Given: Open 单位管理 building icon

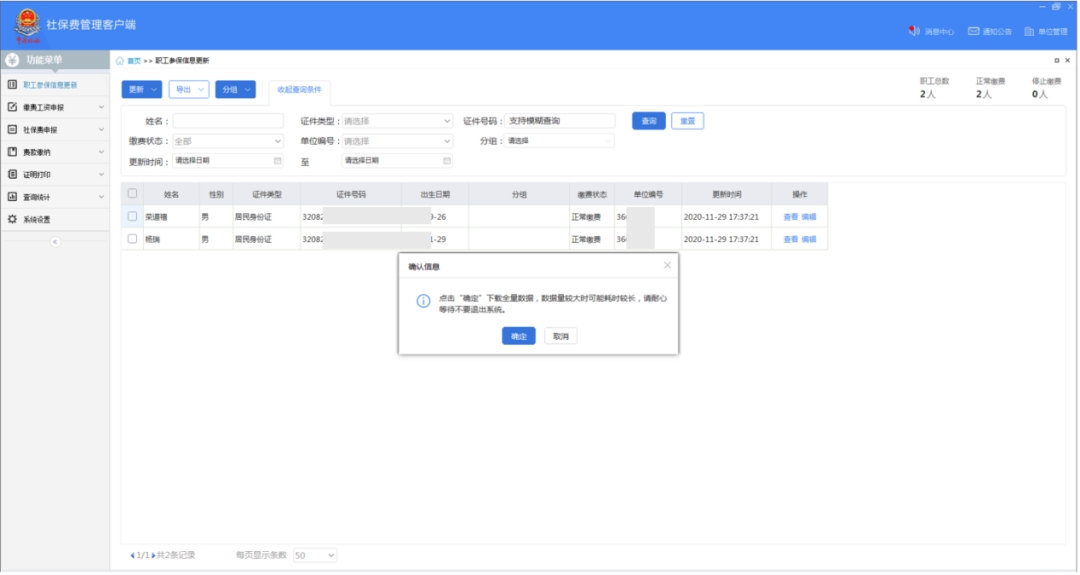Looking at the screenshot, I should [1030, 32].
